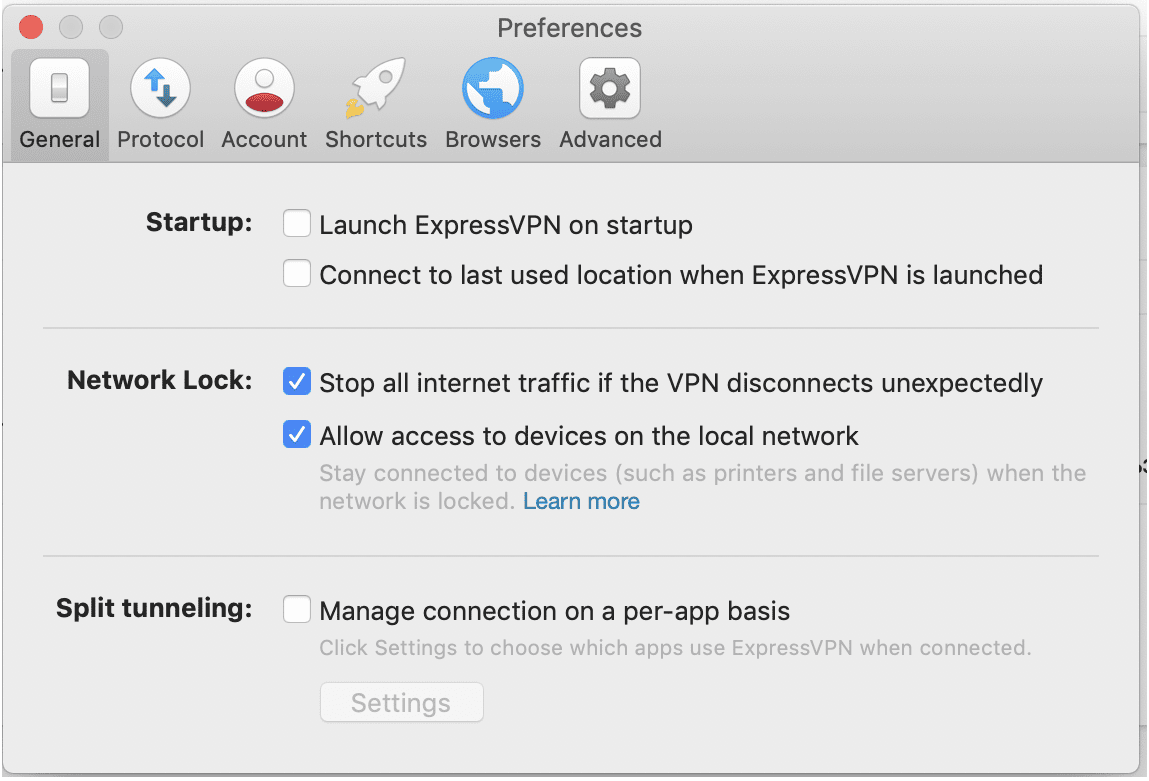Enable Launch ExpressVPN on startup
Image resolution: width=1149 pixels, height=781 pixels.
297,223
